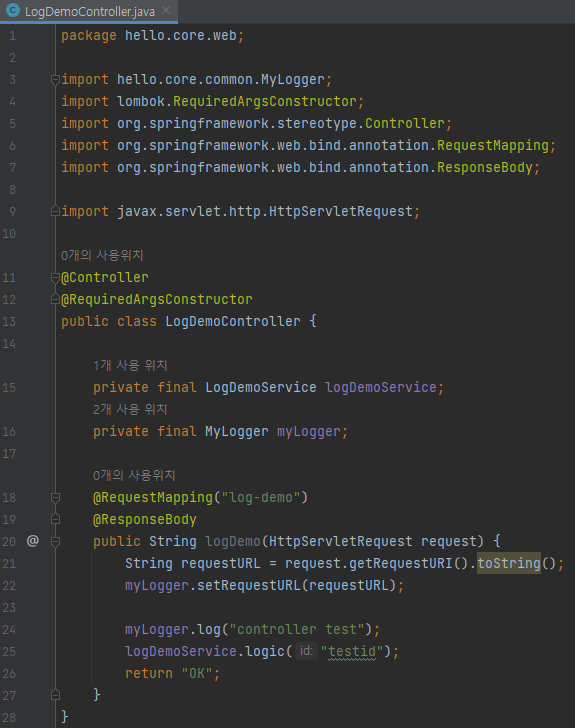The height and width of the screenshot is (728, 575).
Task: Click the return "OK" statement
Action: (x=172, y=674)
